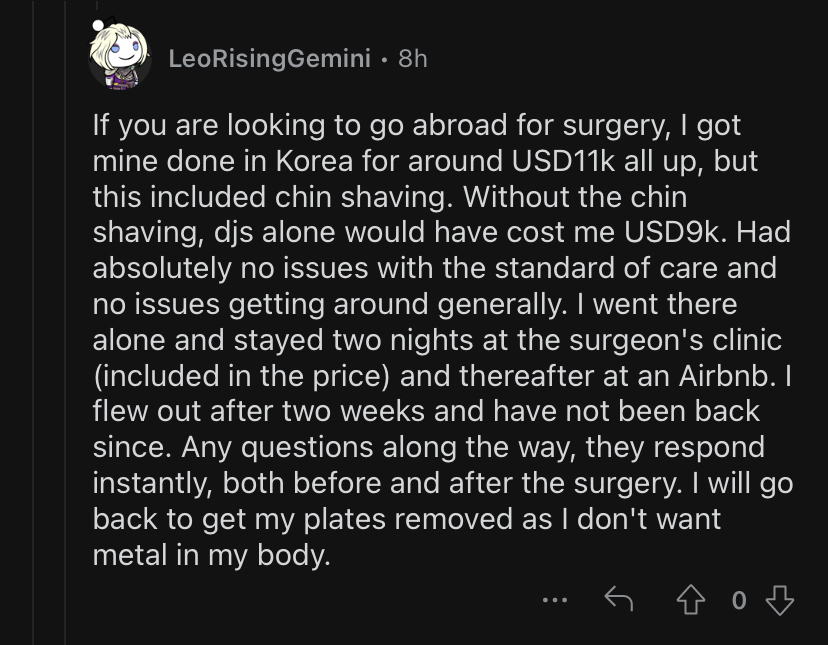
Task: Click the dot separator after the username
Action: click(384, 60)
